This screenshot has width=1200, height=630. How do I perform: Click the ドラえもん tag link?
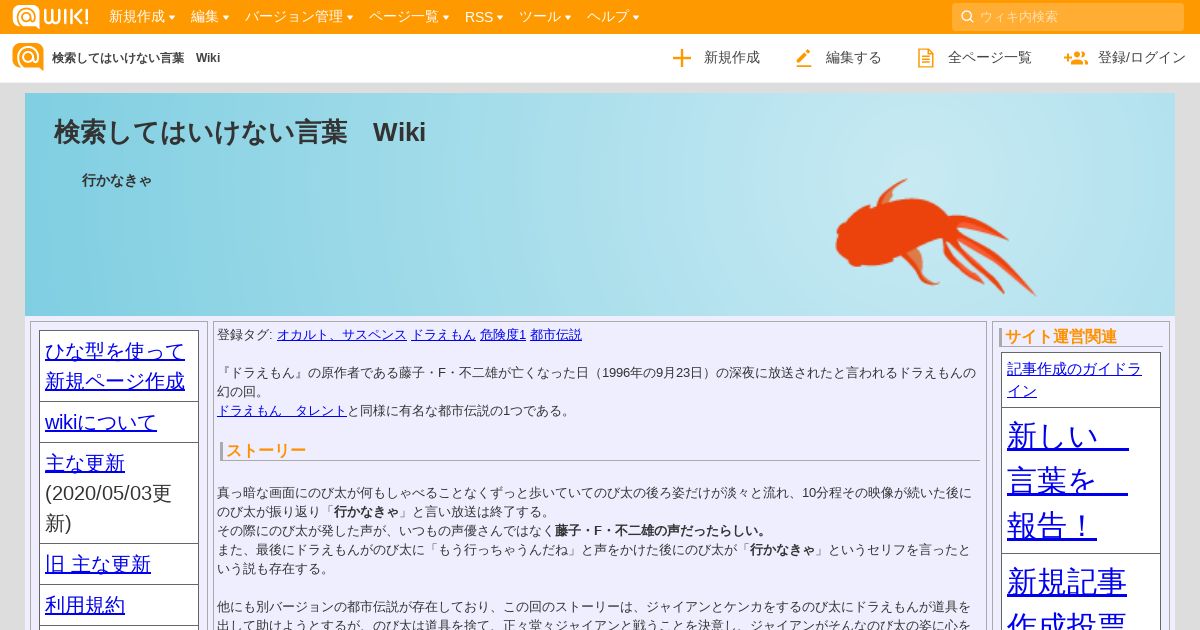point(443,335)
